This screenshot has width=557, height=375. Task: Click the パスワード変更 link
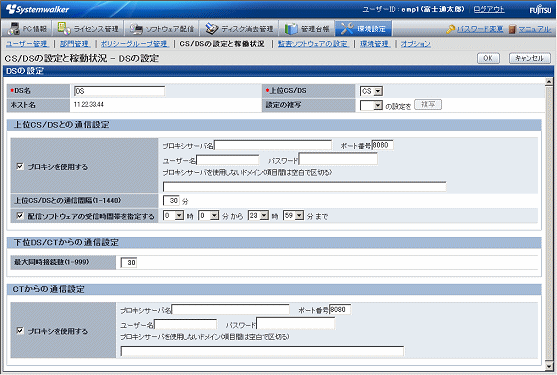[x=480, y=29]
